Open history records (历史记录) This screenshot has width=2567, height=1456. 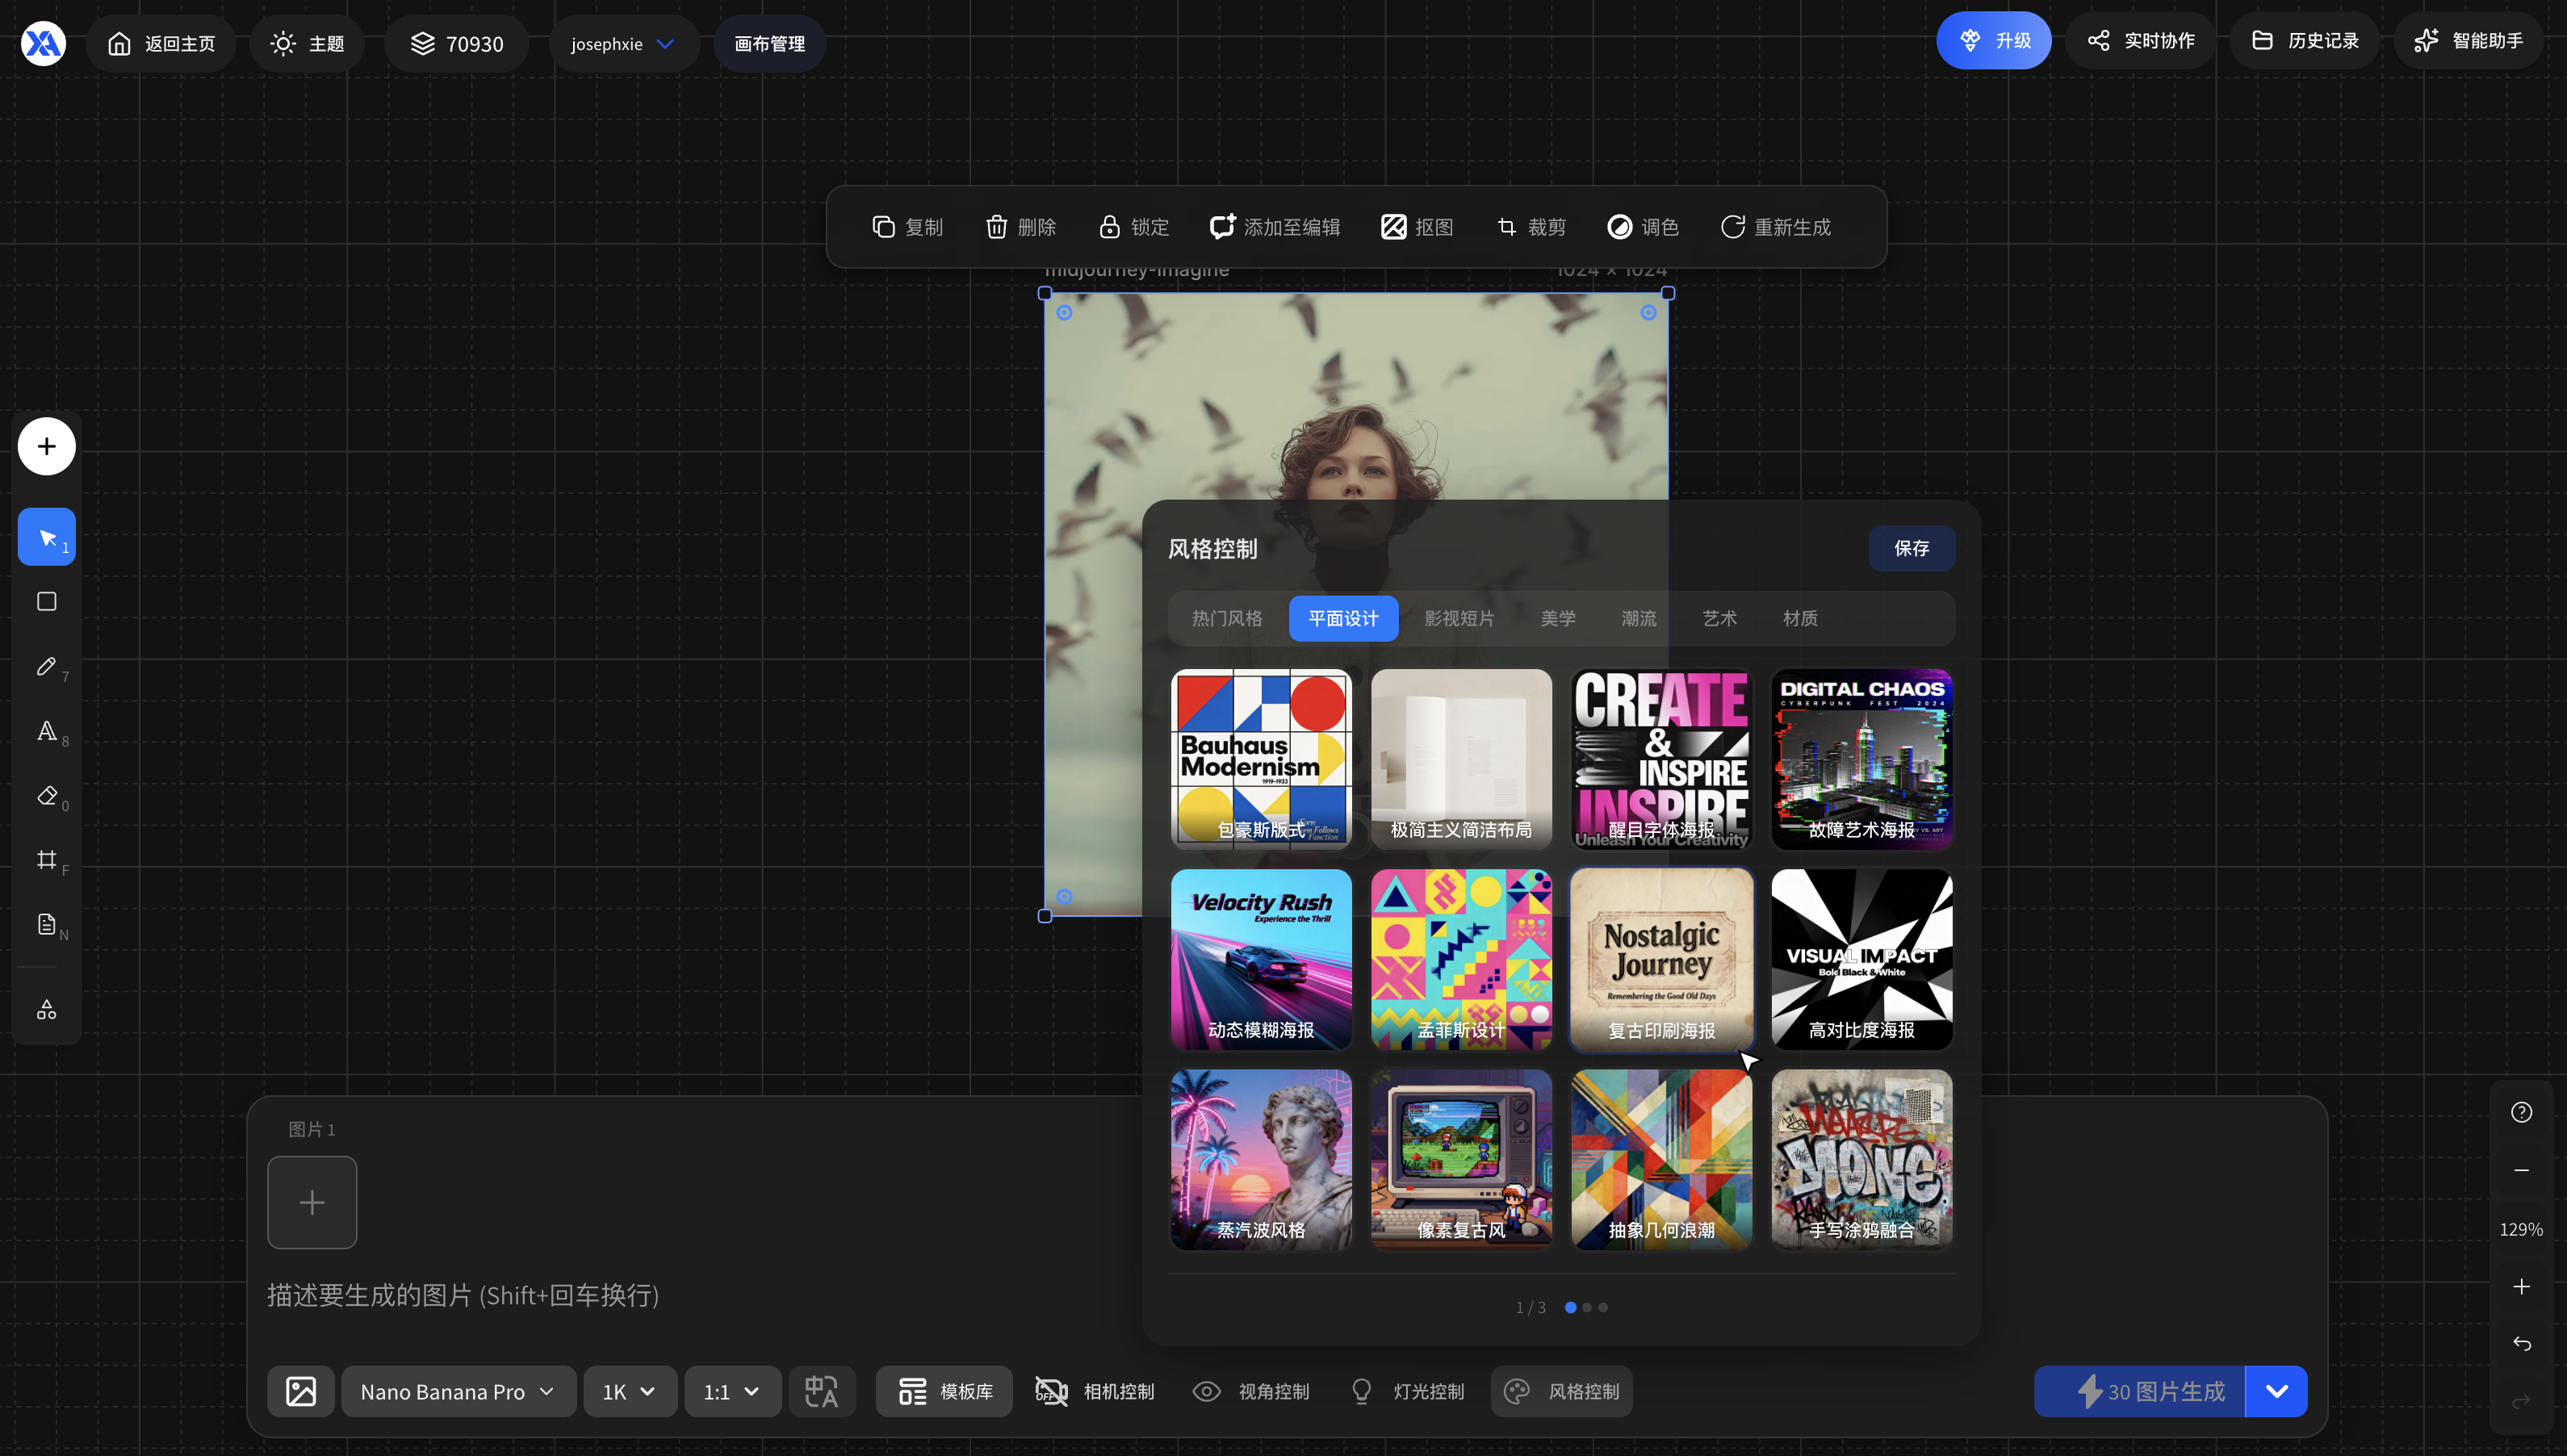pos(2304,40)
